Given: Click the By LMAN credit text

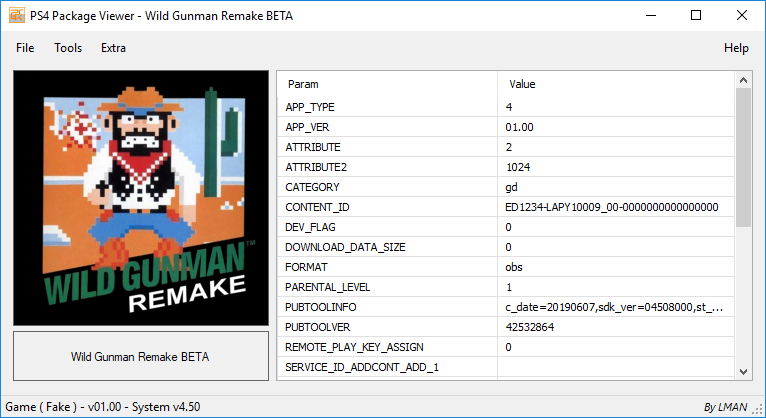Looking at the screenshot, I should click(x=725, y=407).
